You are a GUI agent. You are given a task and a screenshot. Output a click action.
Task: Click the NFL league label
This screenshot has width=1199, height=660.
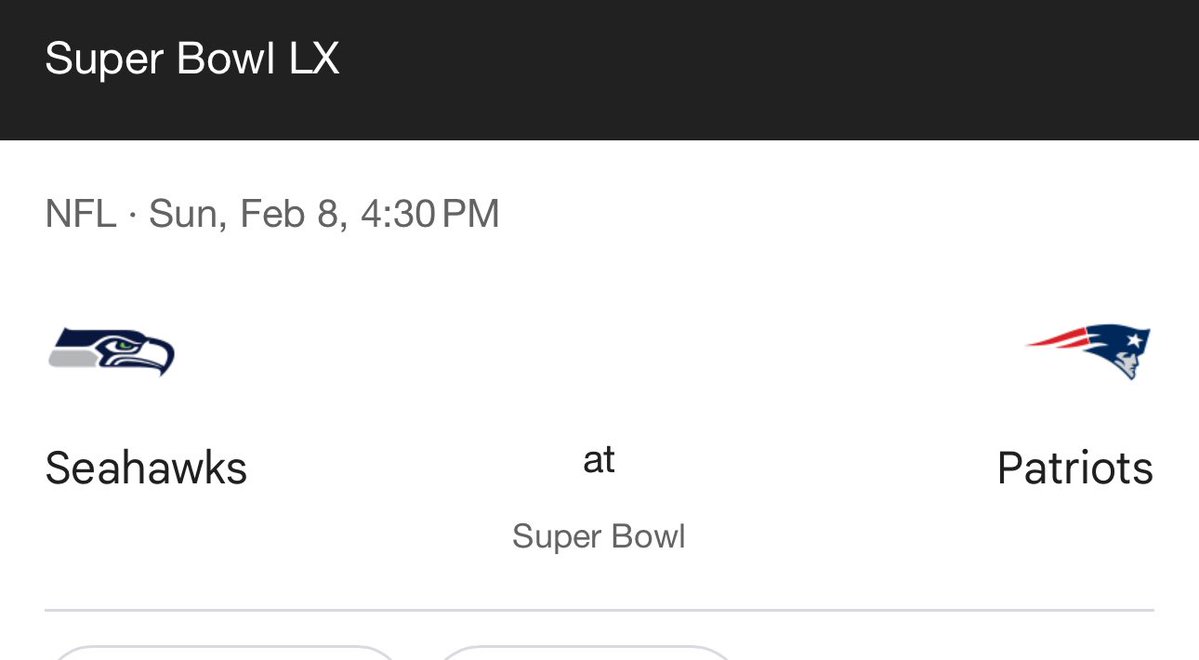(x=80, y=214)
